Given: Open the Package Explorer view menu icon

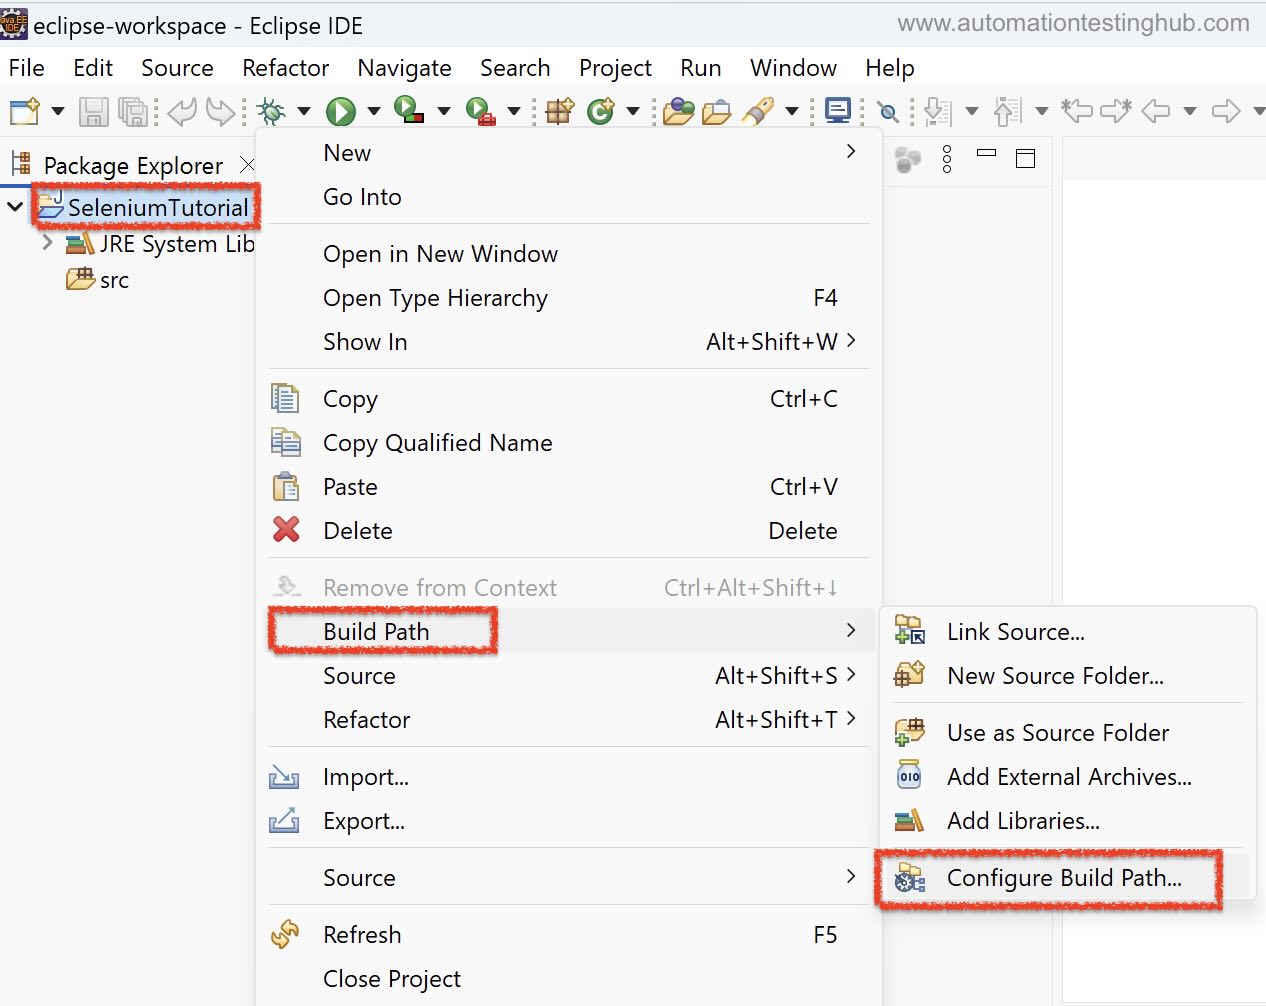Looking at the screenshot, I should [x=946, y=158].
